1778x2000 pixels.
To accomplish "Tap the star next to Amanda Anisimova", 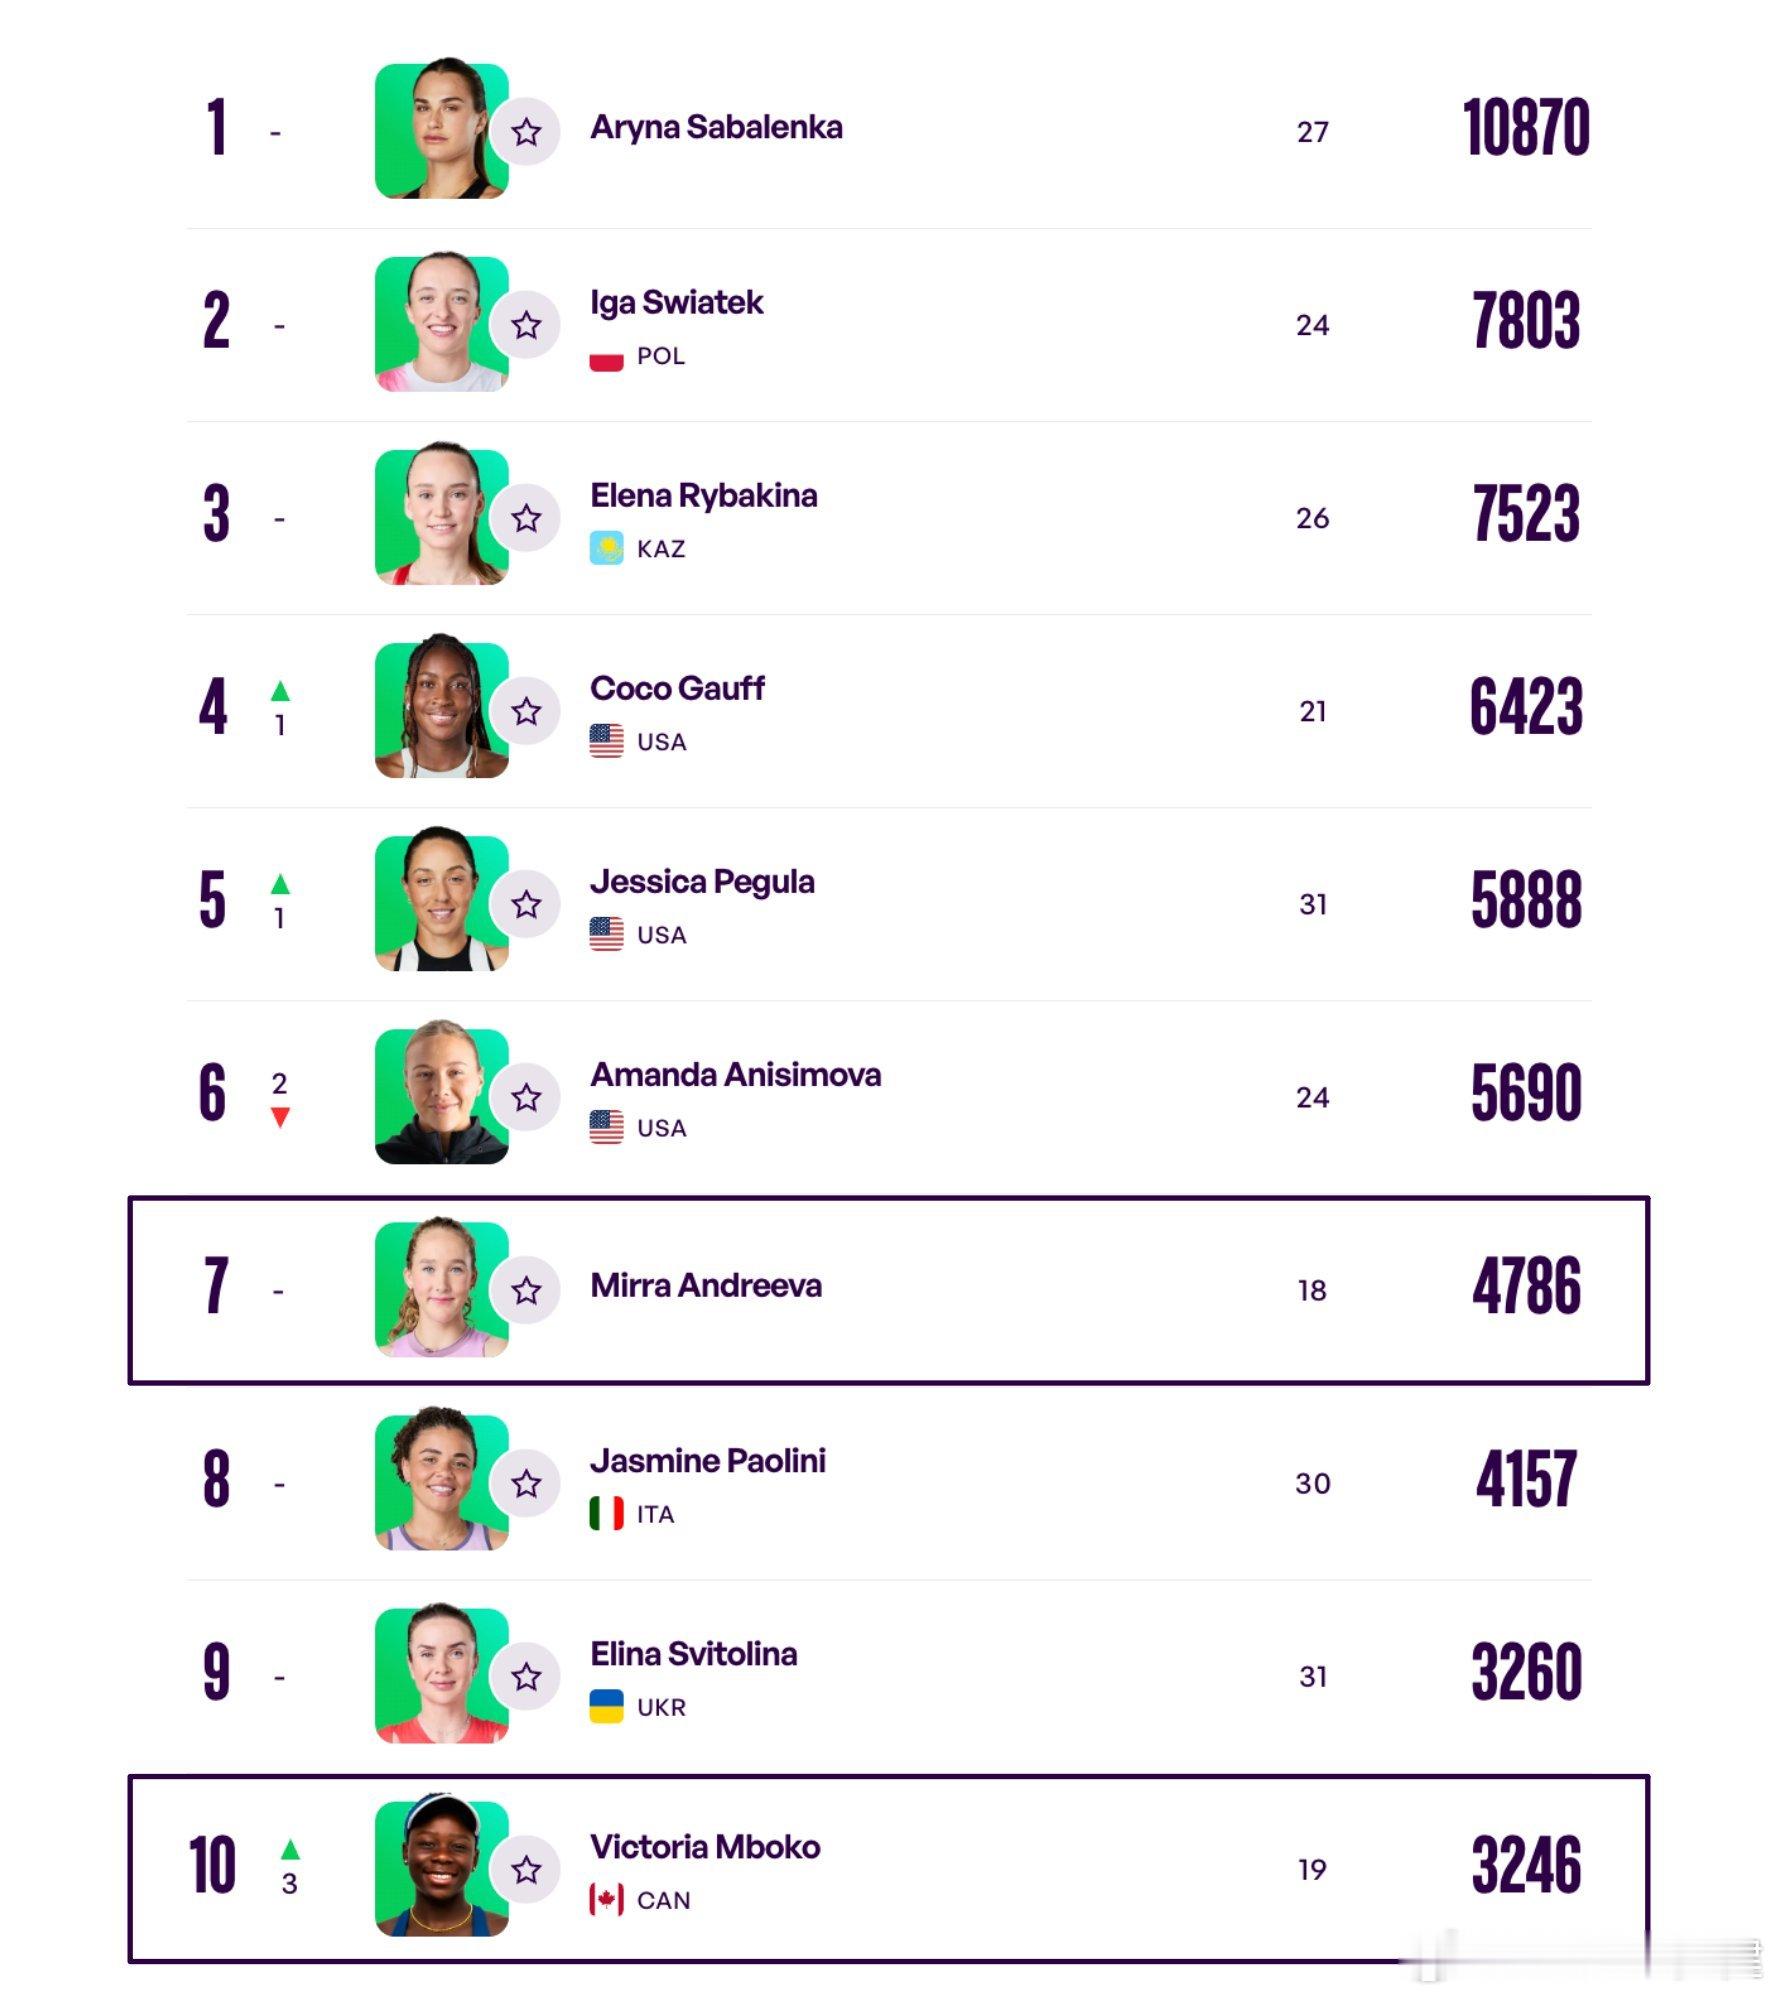I will coord(526,1097).
